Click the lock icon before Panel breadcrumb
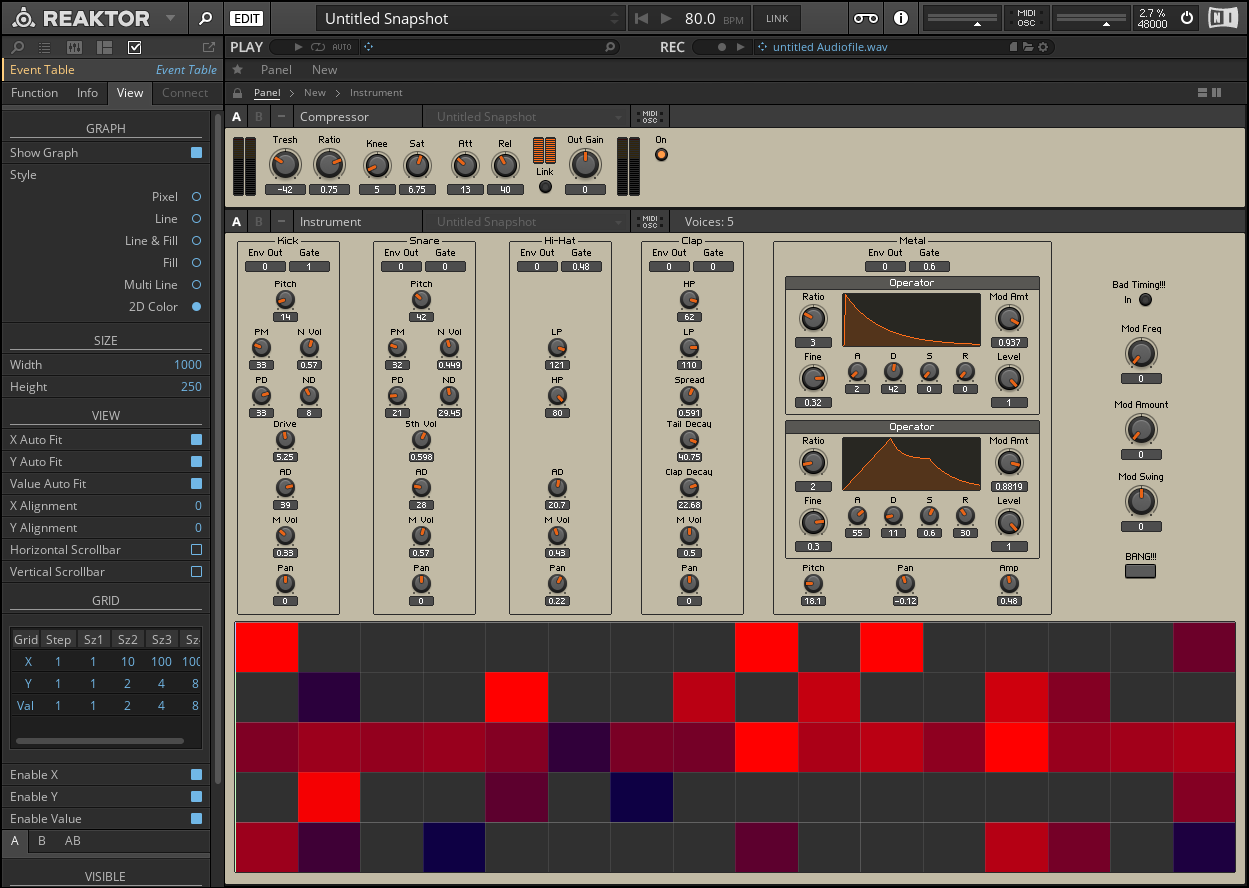The image size is (1249, 888). click(x=238, y=93)
